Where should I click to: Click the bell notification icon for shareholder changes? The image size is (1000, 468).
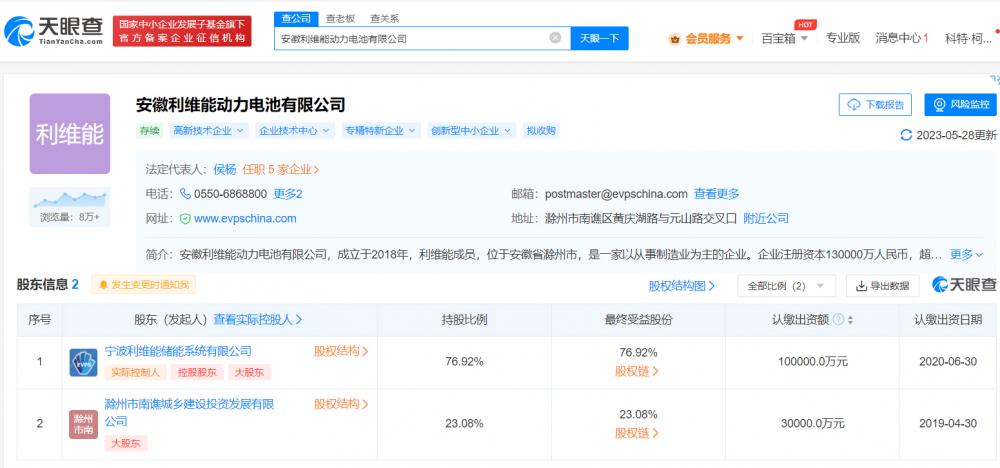click(103, 285)
